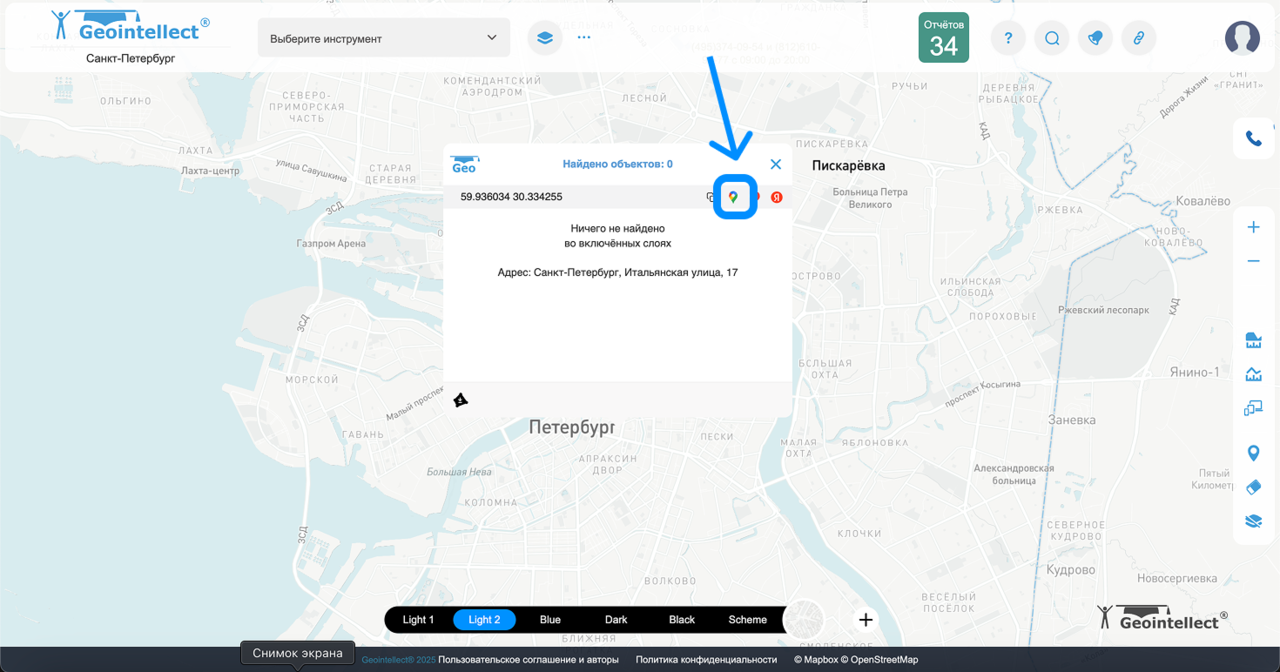Open the 'Выберите инструмент' dropdown
This screenshot has width=1280, height=672.
point(383,38)
